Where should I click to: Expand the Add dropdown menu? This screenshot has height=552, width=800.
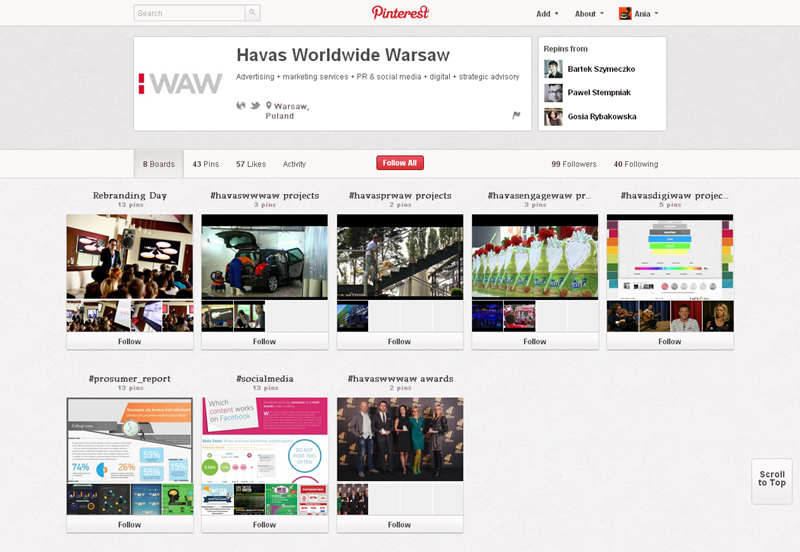coord(547,14)
